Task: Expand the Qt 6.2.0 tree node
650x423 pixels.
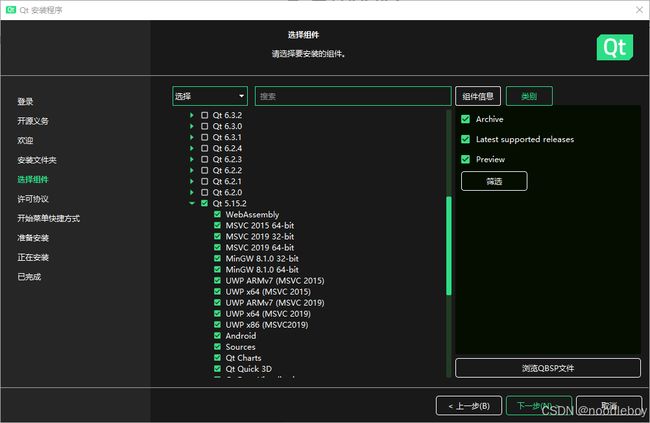Action: [192, 192]
